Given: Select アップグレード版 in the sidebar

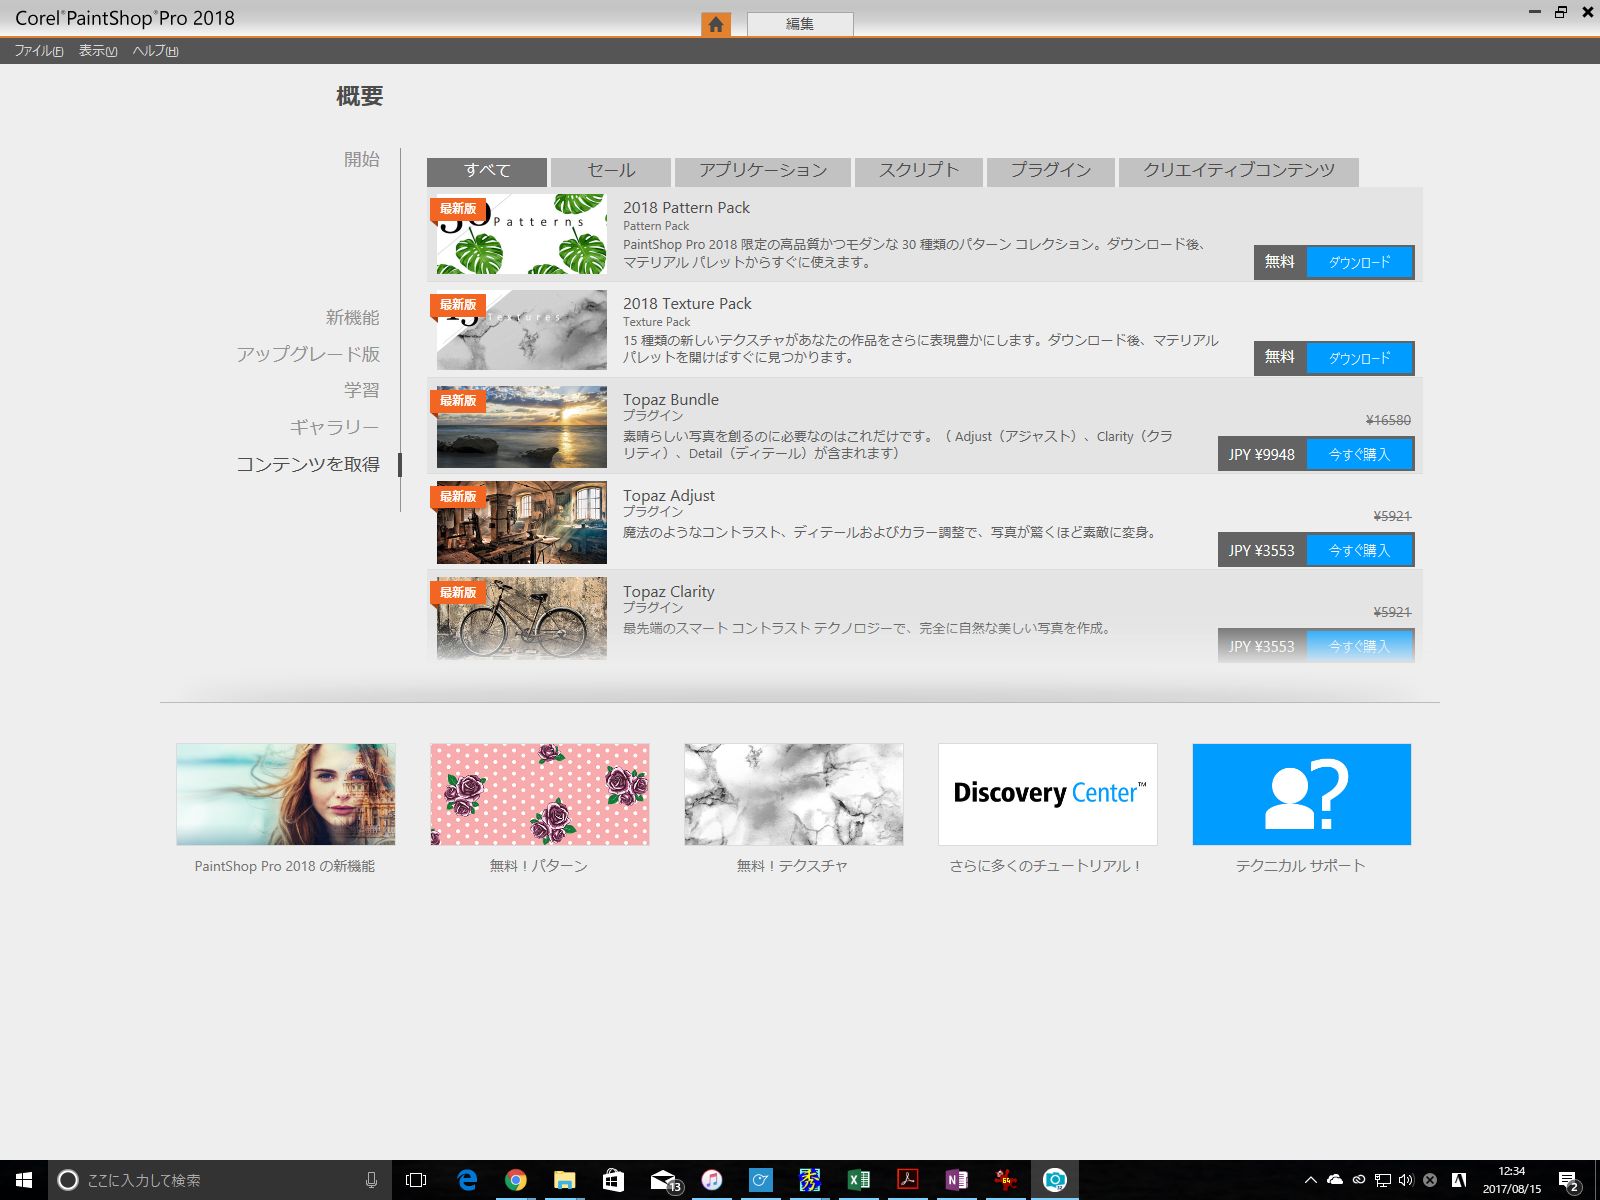Looking at the screenshot, I should 308,354.
